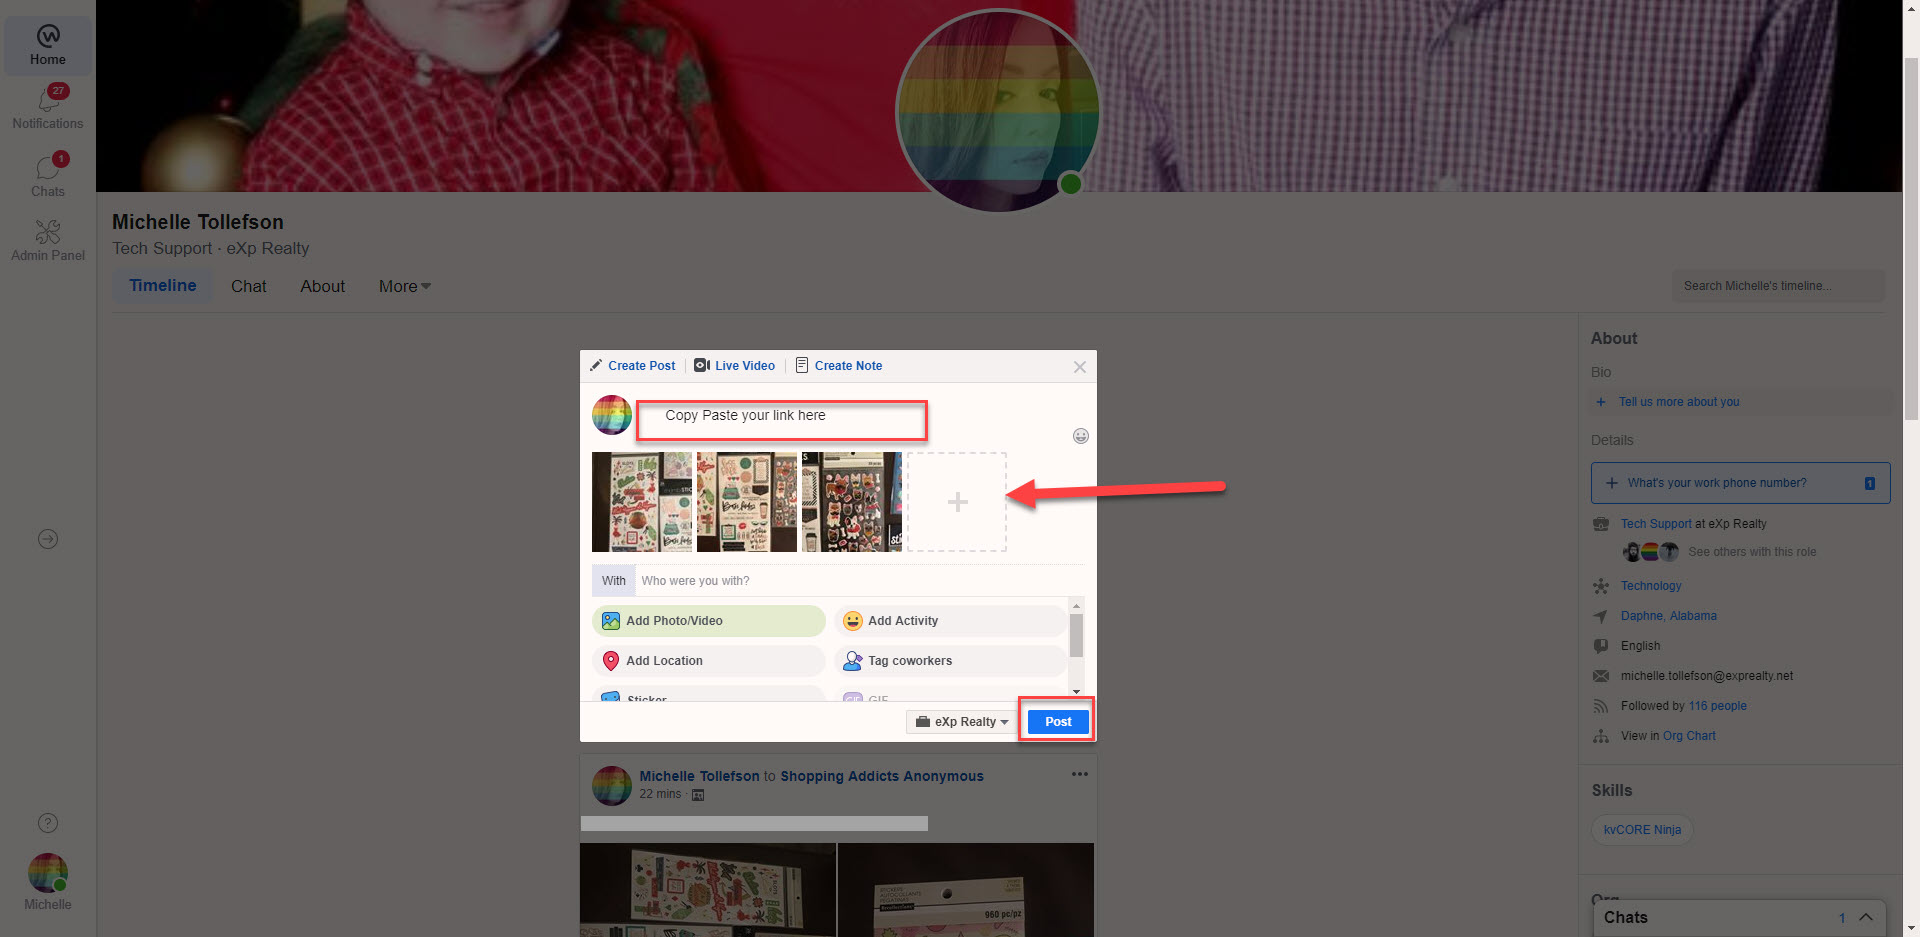Click the page vertical scrollbar
This screenshot has width=1920, height=937.
(1911, 240)
